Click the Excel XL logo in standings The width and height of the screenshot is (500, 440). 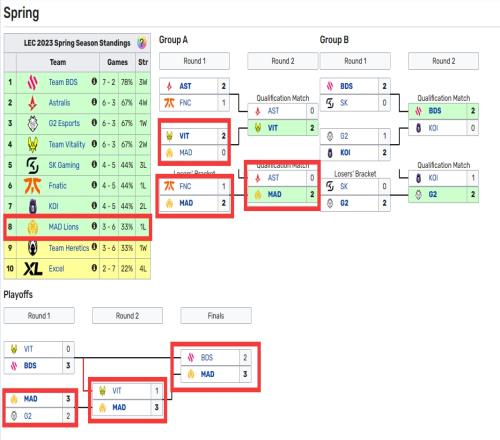tap(33, 269)
